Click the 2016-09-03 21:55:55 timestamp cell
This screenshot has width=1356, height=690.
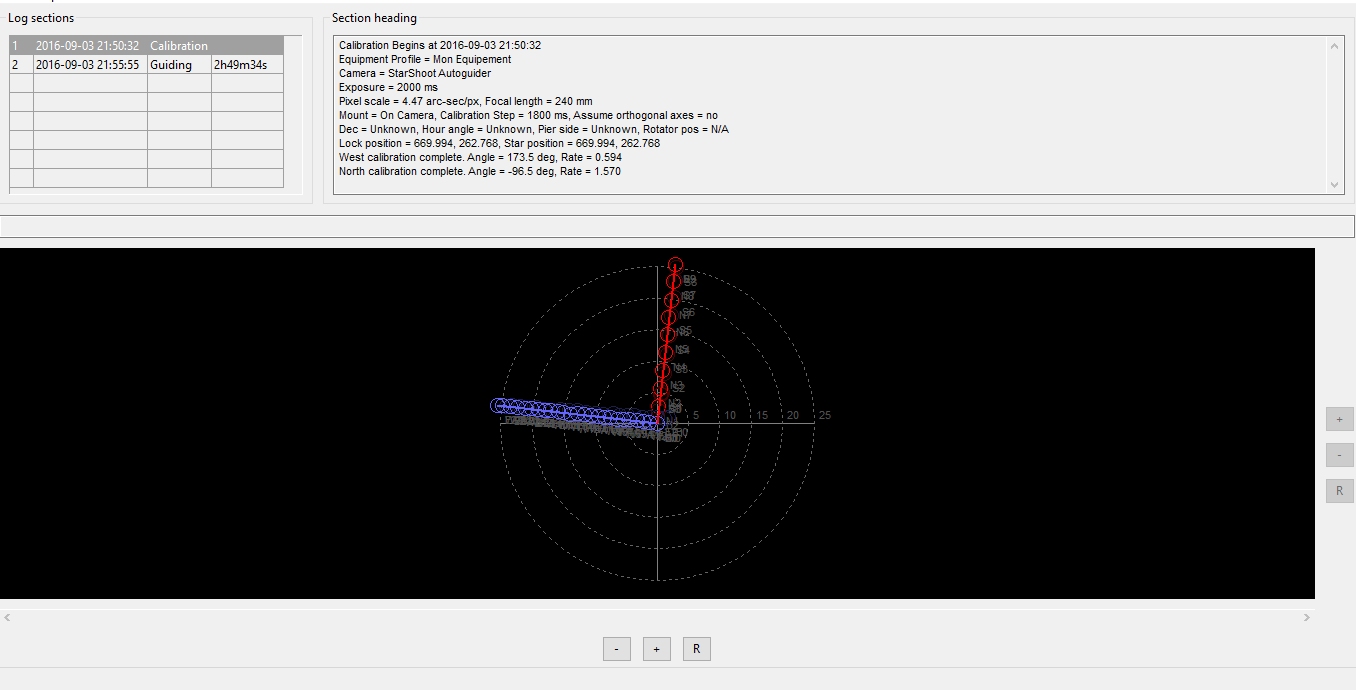point(90,65)
